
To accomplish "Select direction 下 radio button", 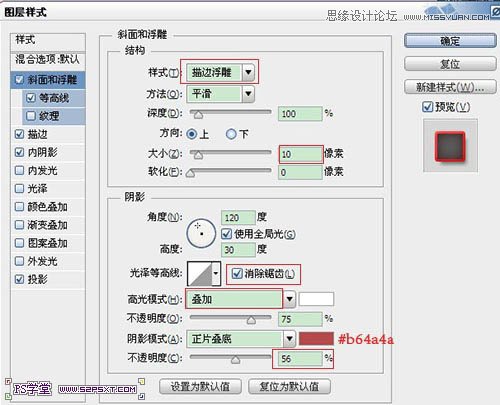I will click(231, 134).
